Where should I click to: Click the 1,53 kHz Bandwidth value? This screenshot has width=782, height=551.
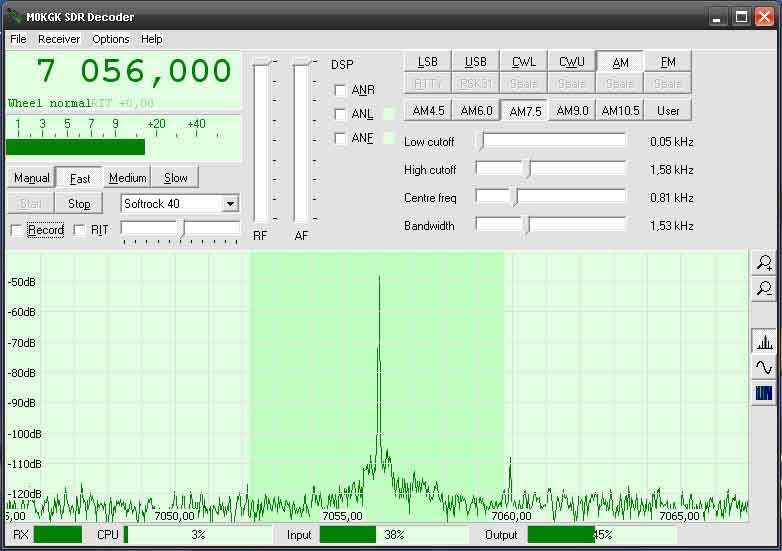(671, 226)
